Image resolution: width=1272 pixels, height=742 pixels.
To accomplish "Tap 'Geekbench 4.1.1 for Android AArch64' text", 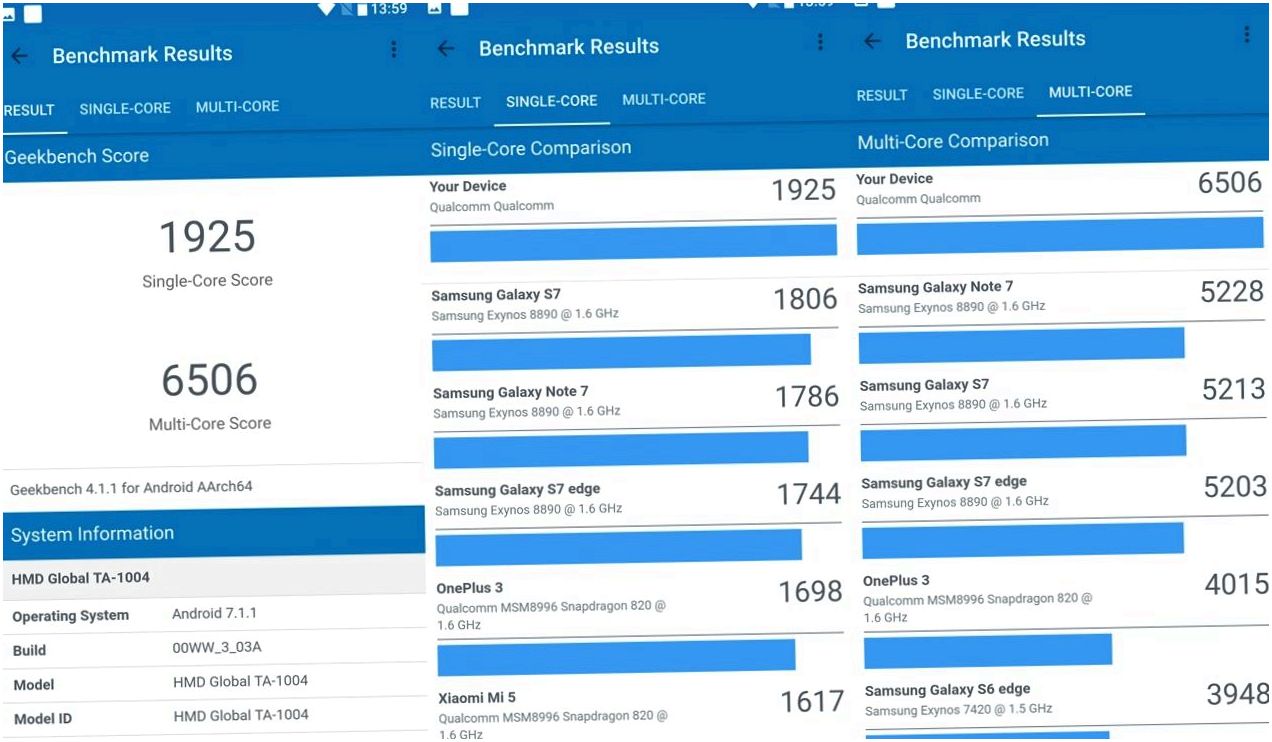I will [131, 488].
